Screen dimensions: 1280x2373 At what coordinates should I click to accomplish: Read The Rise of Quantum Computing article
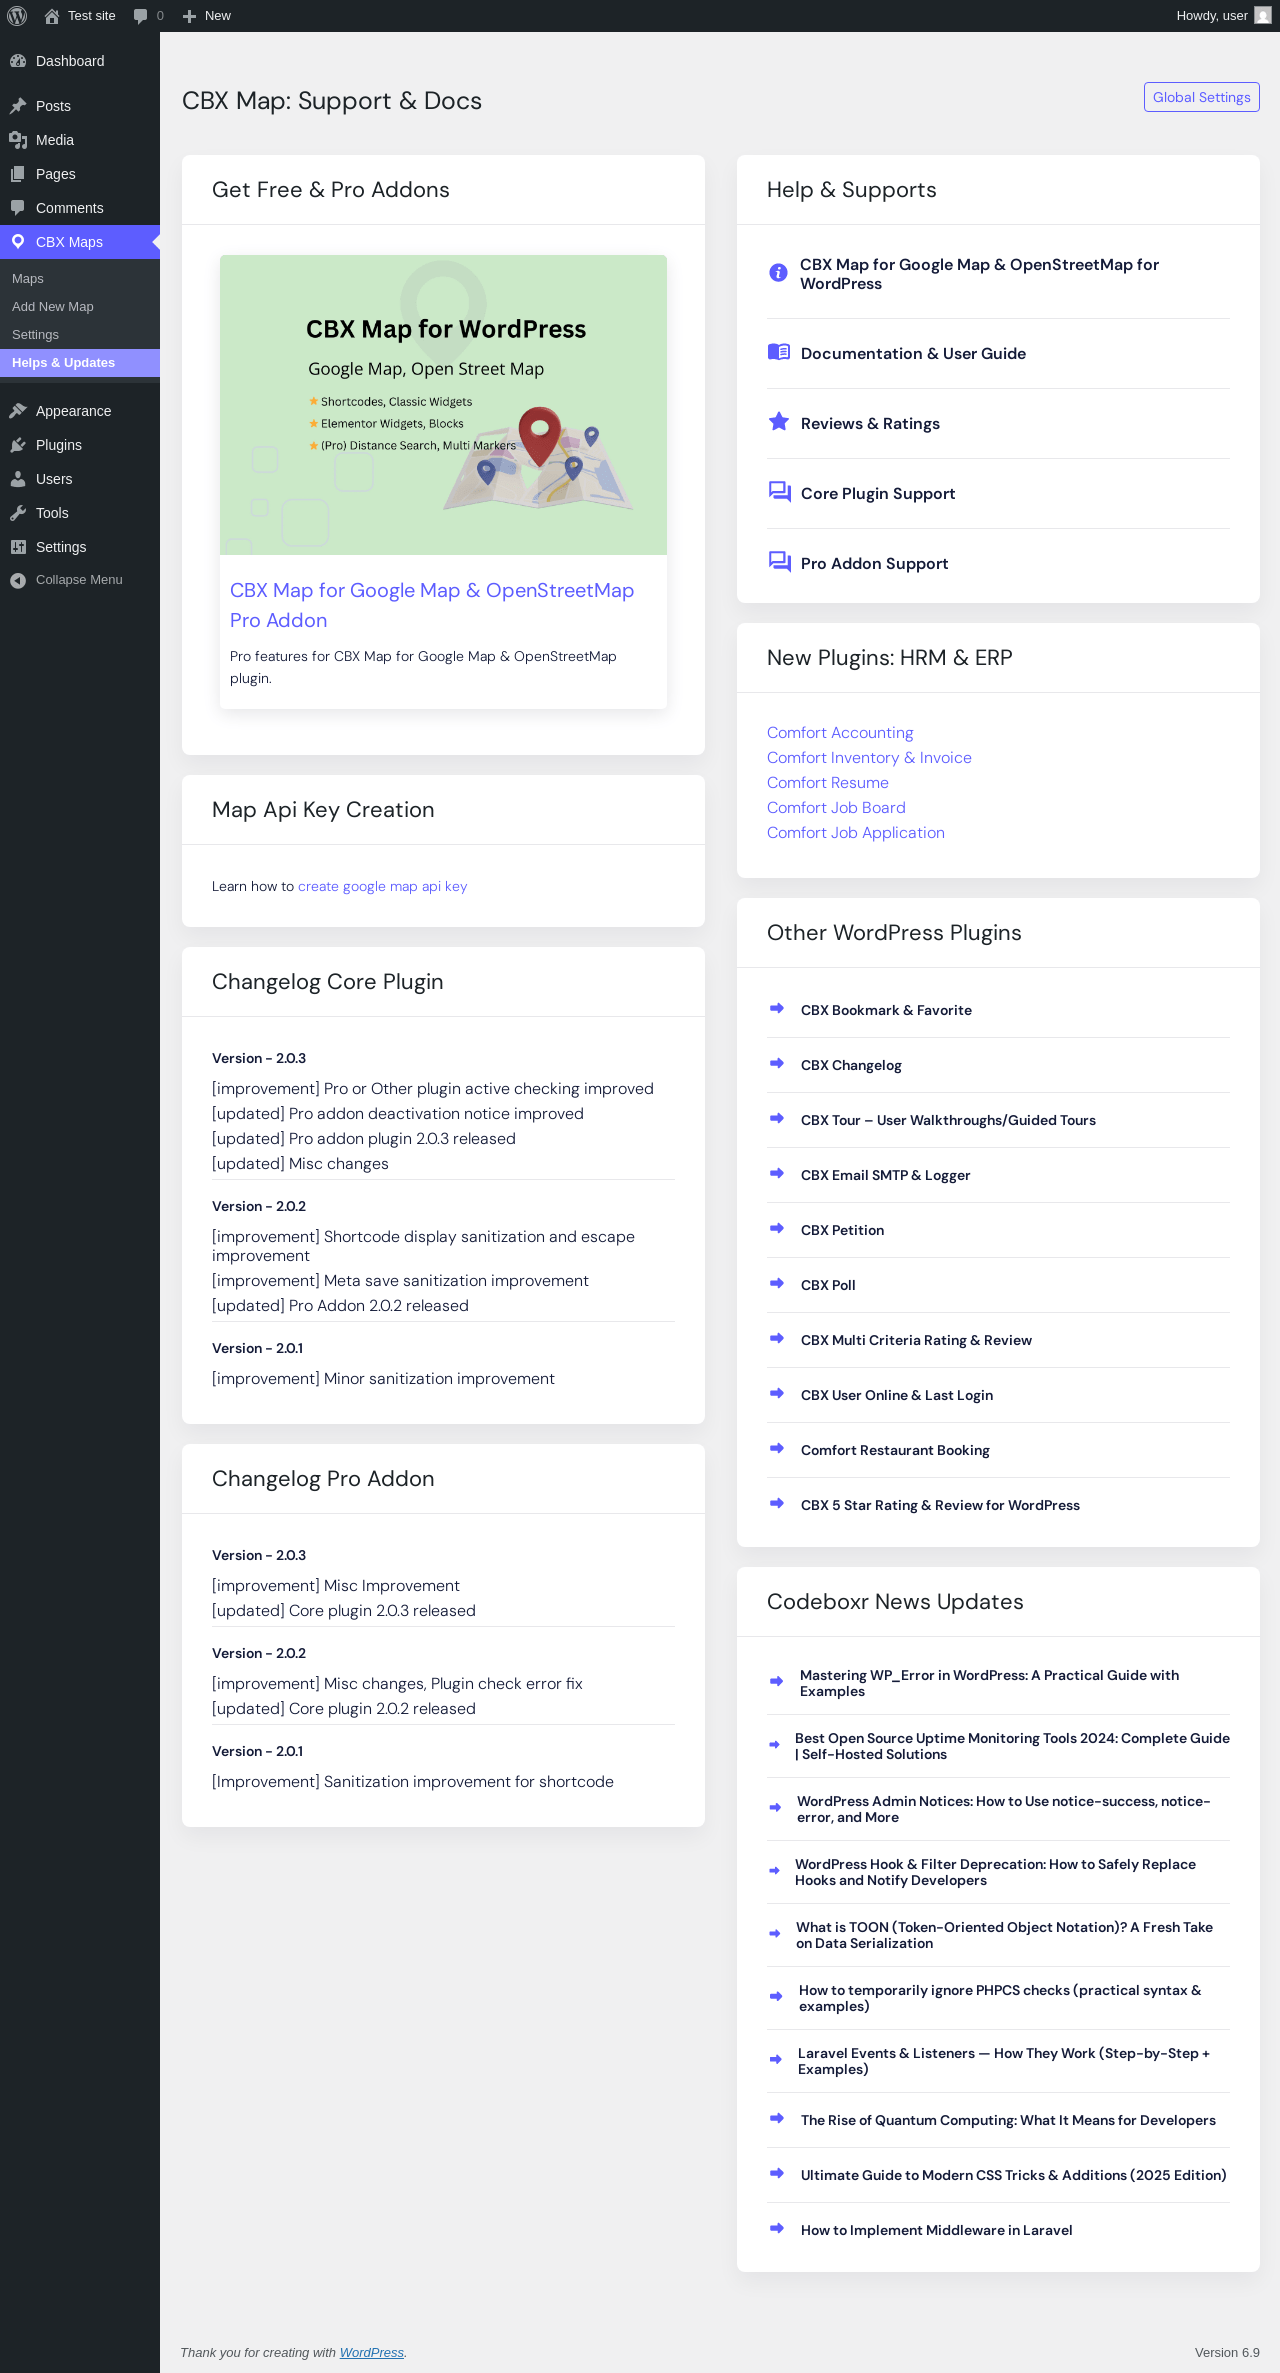tap(1008, 2121)
